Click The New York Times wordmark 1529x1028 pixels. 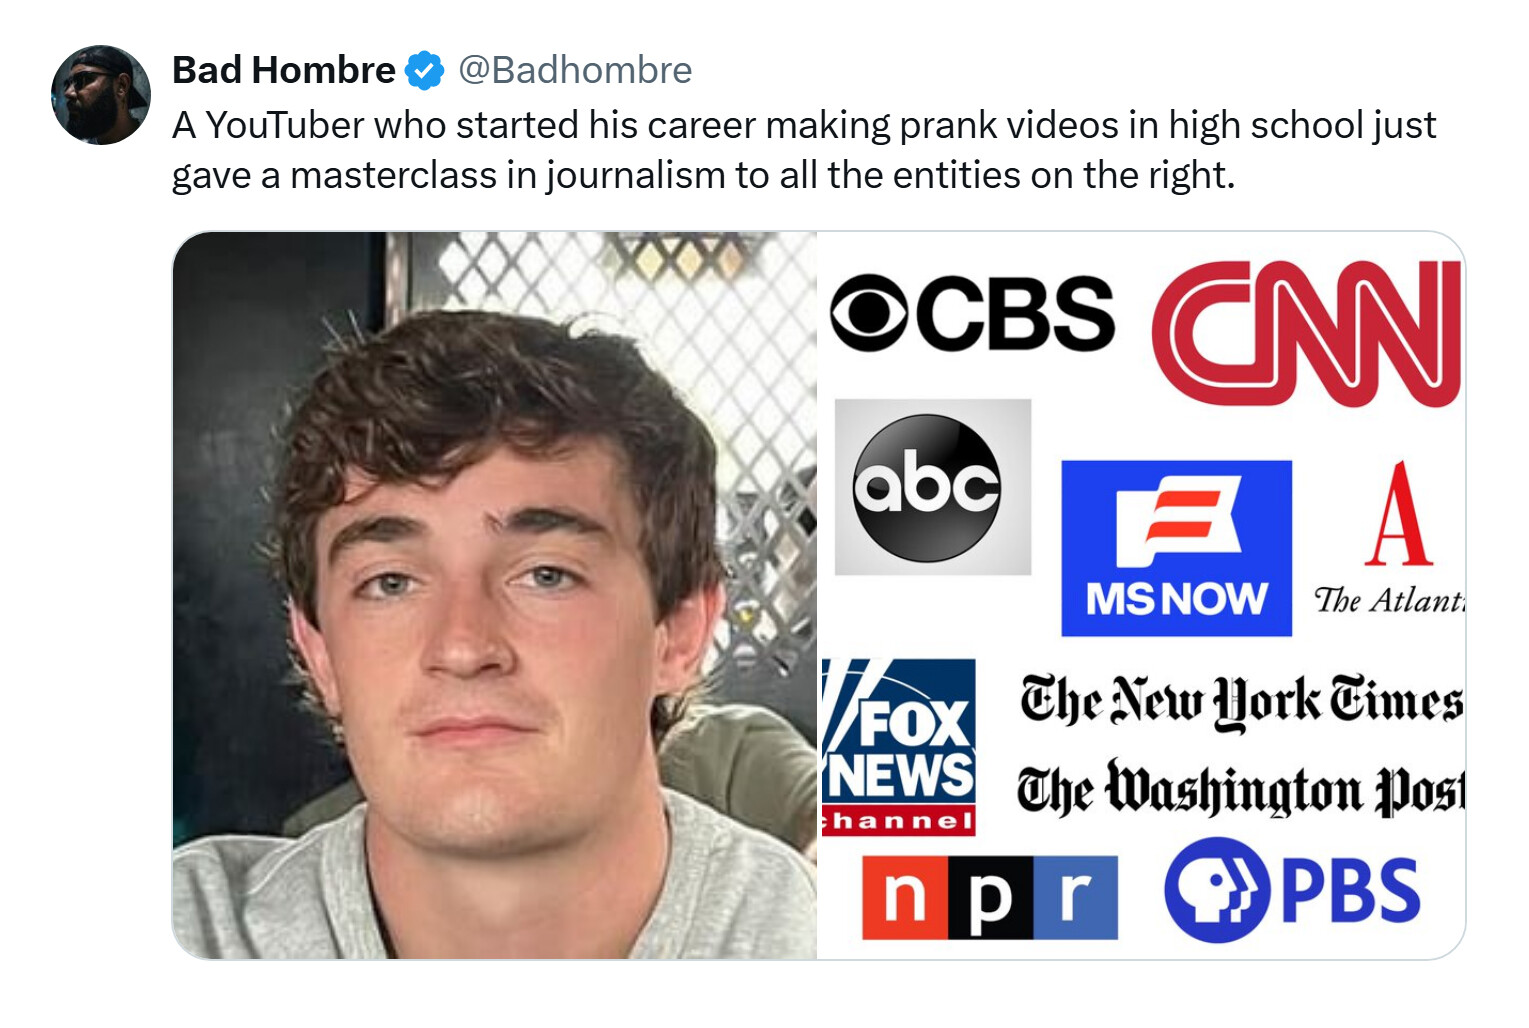pyautogui.click(x=1241, y=702)
